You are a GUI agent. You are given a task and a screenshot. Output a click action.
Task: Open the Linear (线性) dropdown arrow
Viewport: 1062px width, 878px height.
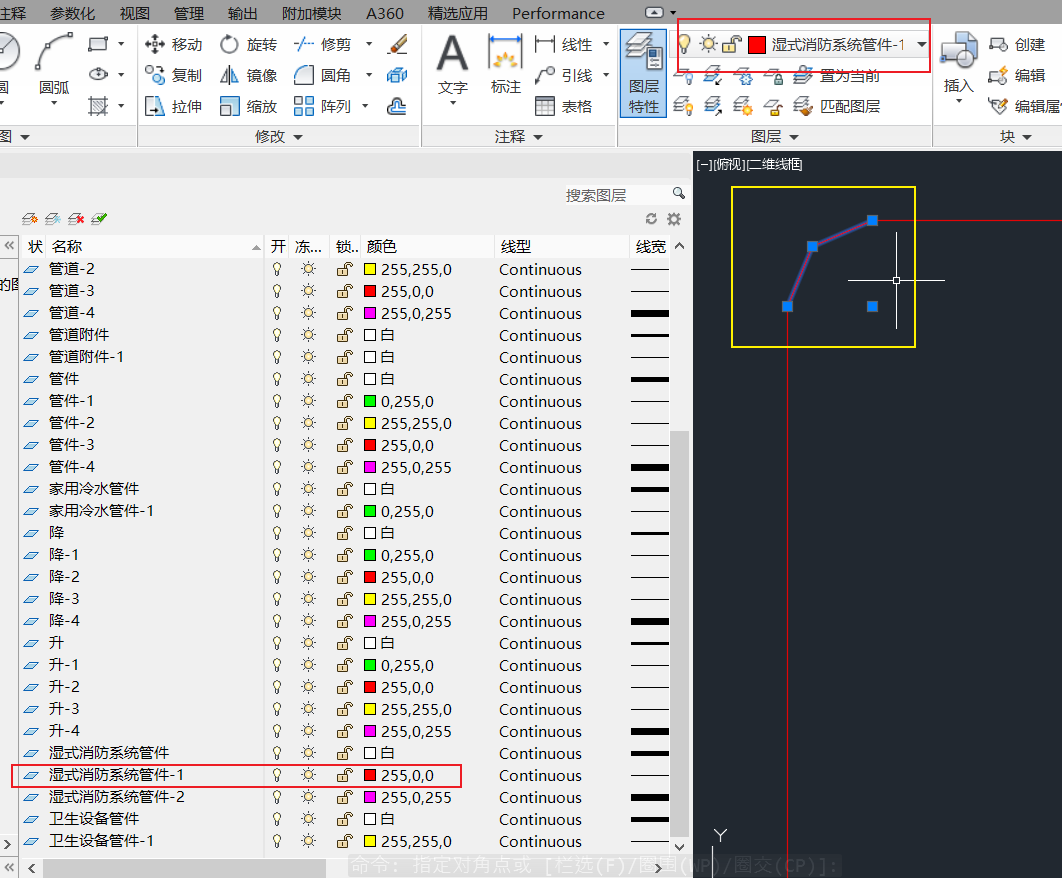606,44
